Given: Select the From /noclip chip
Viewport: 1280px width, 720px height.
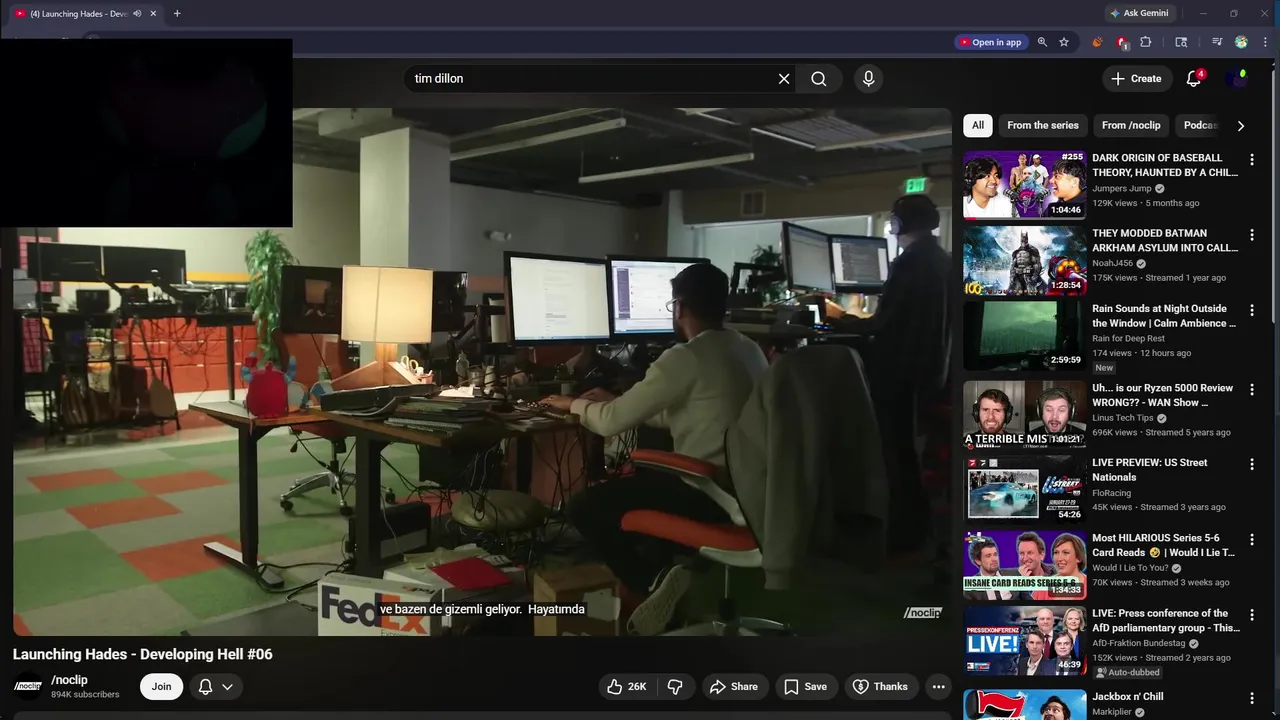Looking at the screenshot, I should click(1131, 126).
